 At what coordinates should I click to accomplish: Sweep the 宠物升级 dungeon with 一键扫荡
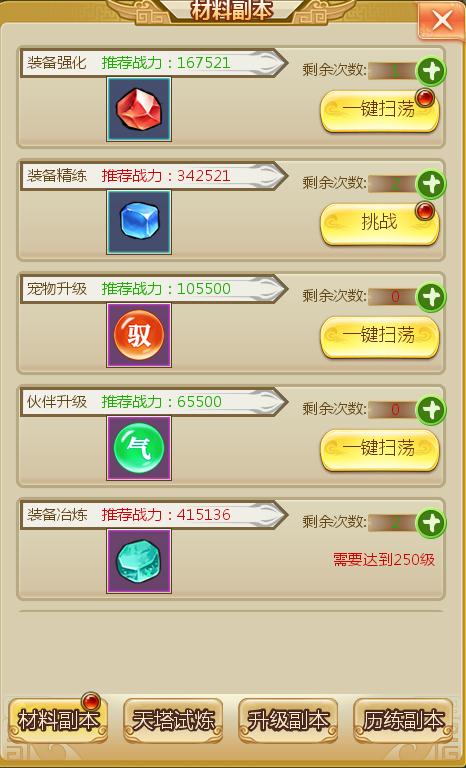click(x=380, y=336)
